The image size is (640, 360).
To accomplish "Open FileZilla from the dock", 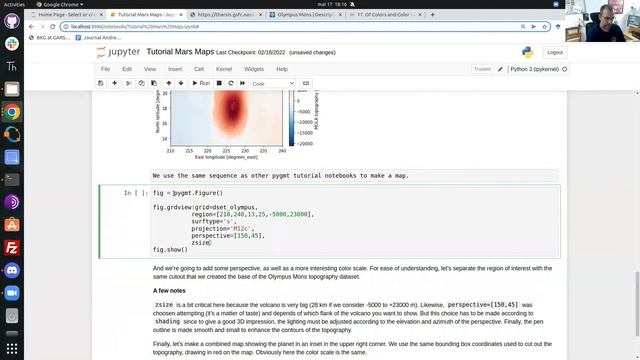I will point(12,248).
